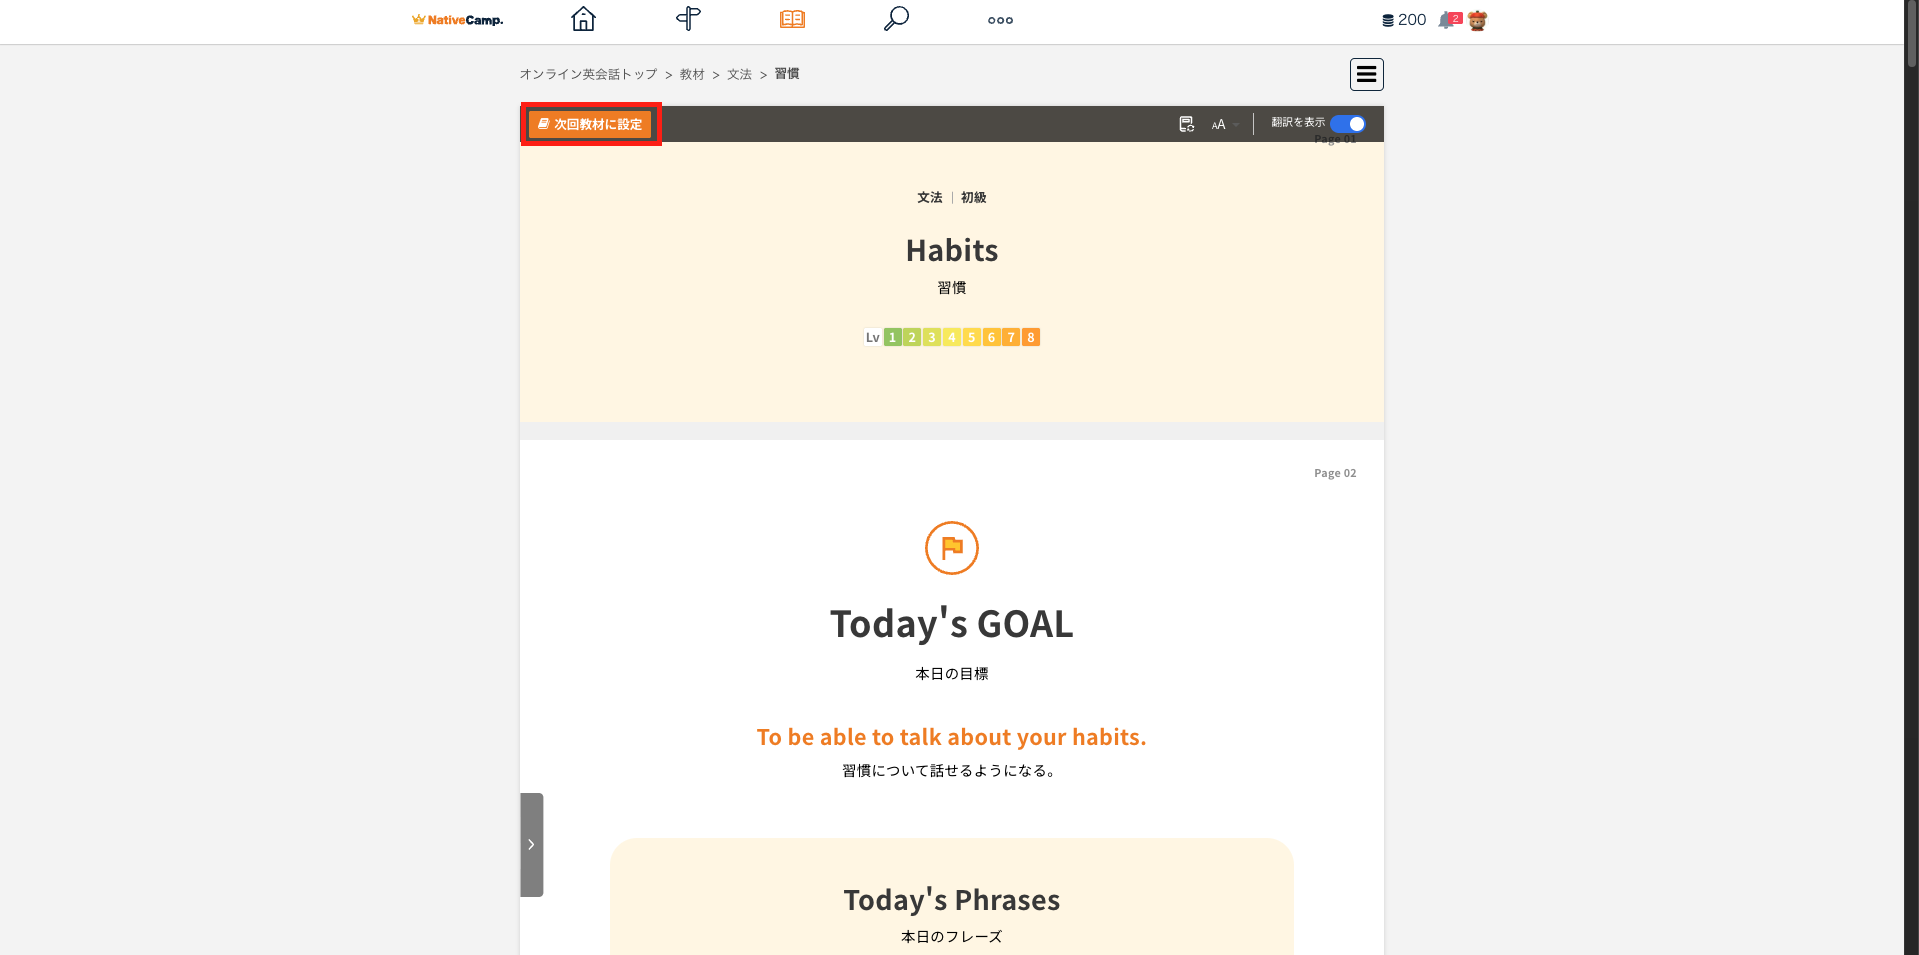Click the 次回教材に設定 button
The width and height of the screenshot is (1919, 955).
click(x=590, y=124)
